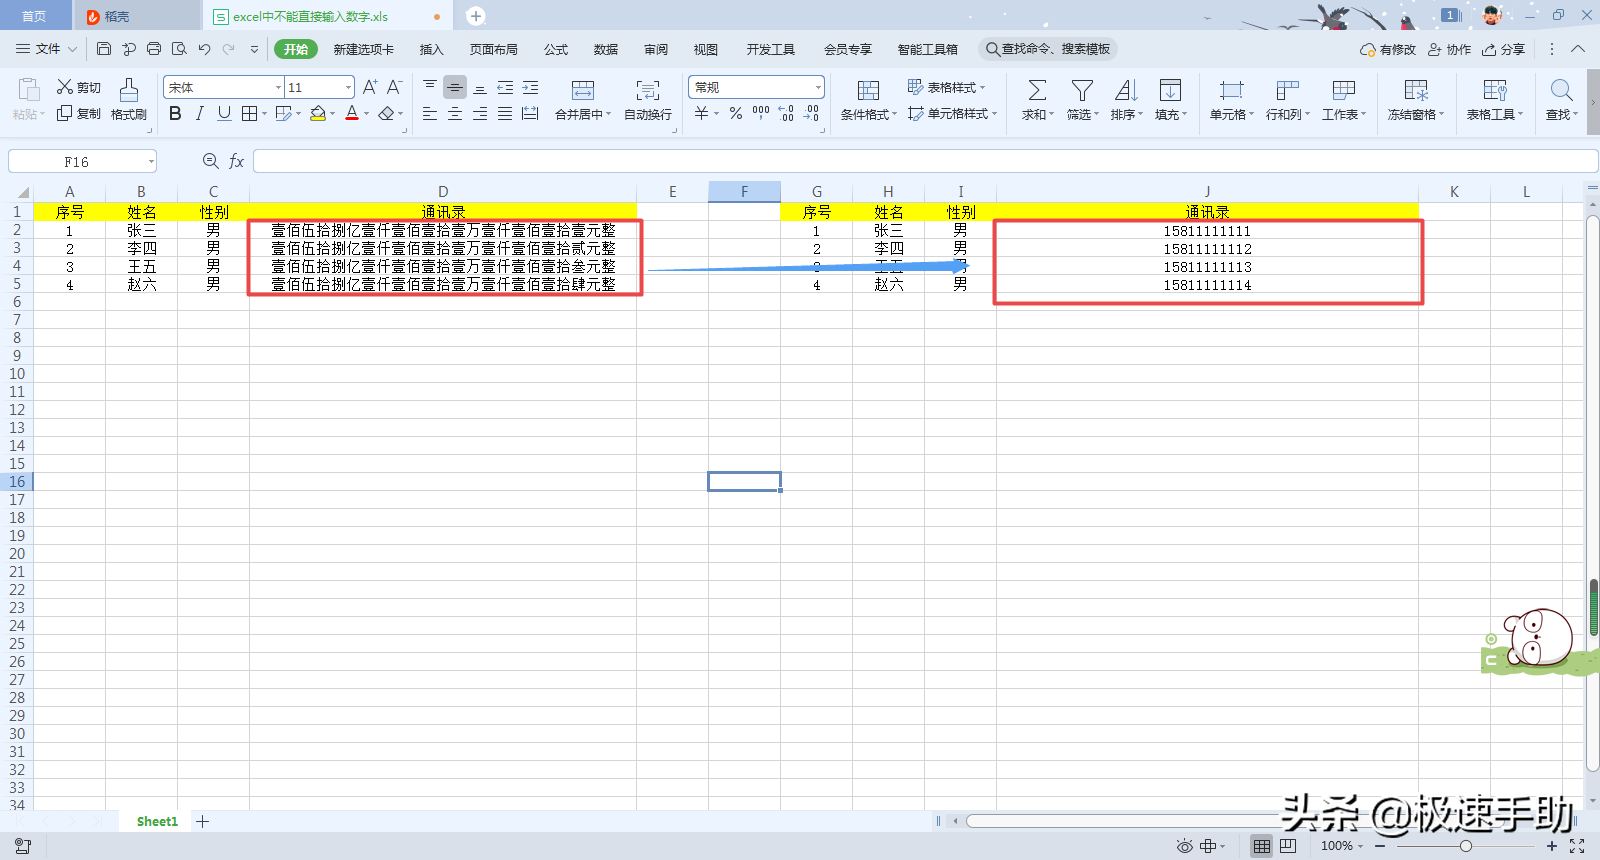
Task: Apply cell borders icon
Action: [x=250, y=114]
